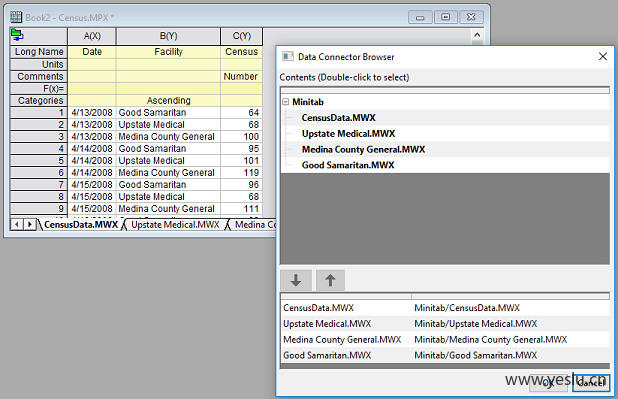Click the Units row label
The width and height of the screenshot is (618, 399).
39,64
